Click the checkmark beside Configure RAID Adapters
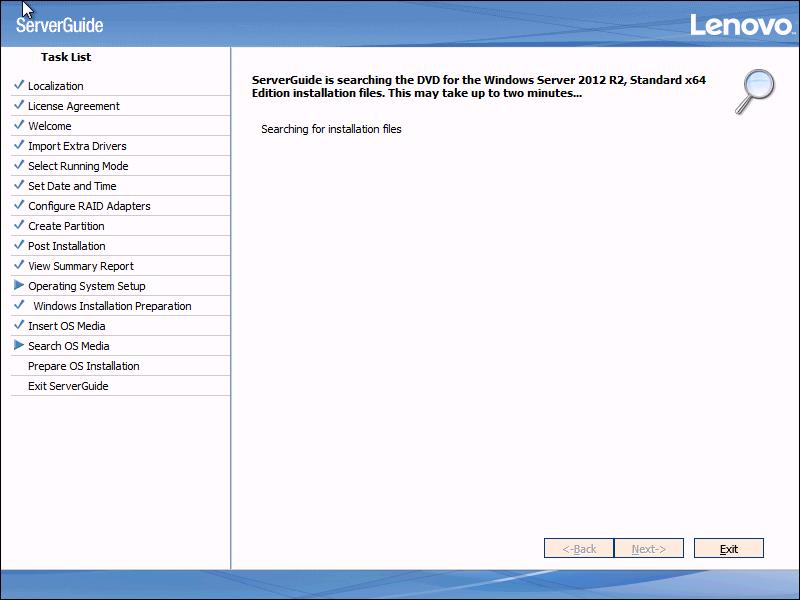The image size is (800, 600). point(19,205)
